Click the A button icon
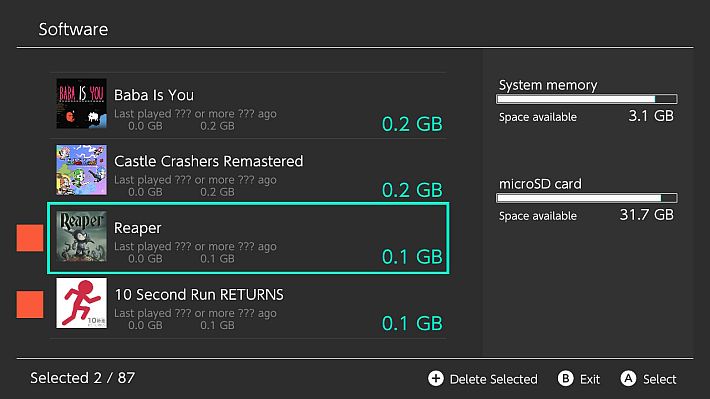Viewport: 710px width, 399px height. pos(628,379)
